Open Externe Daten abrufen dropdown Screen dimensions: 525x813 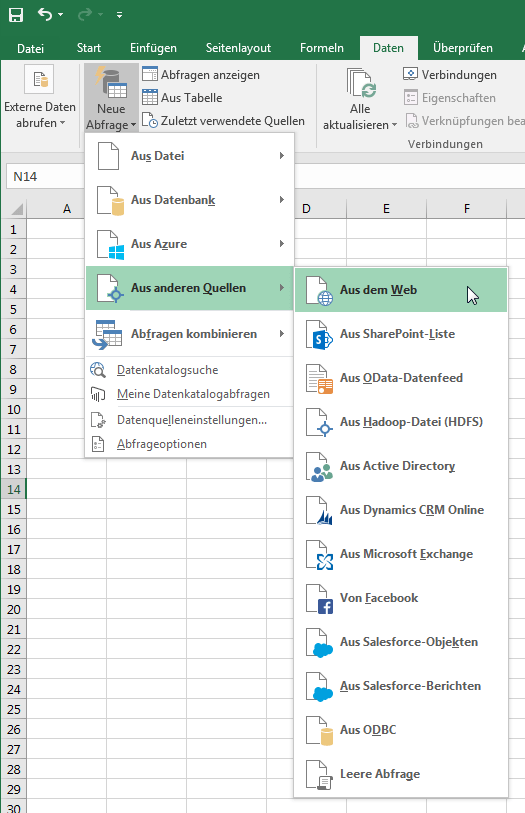point(40,97)
